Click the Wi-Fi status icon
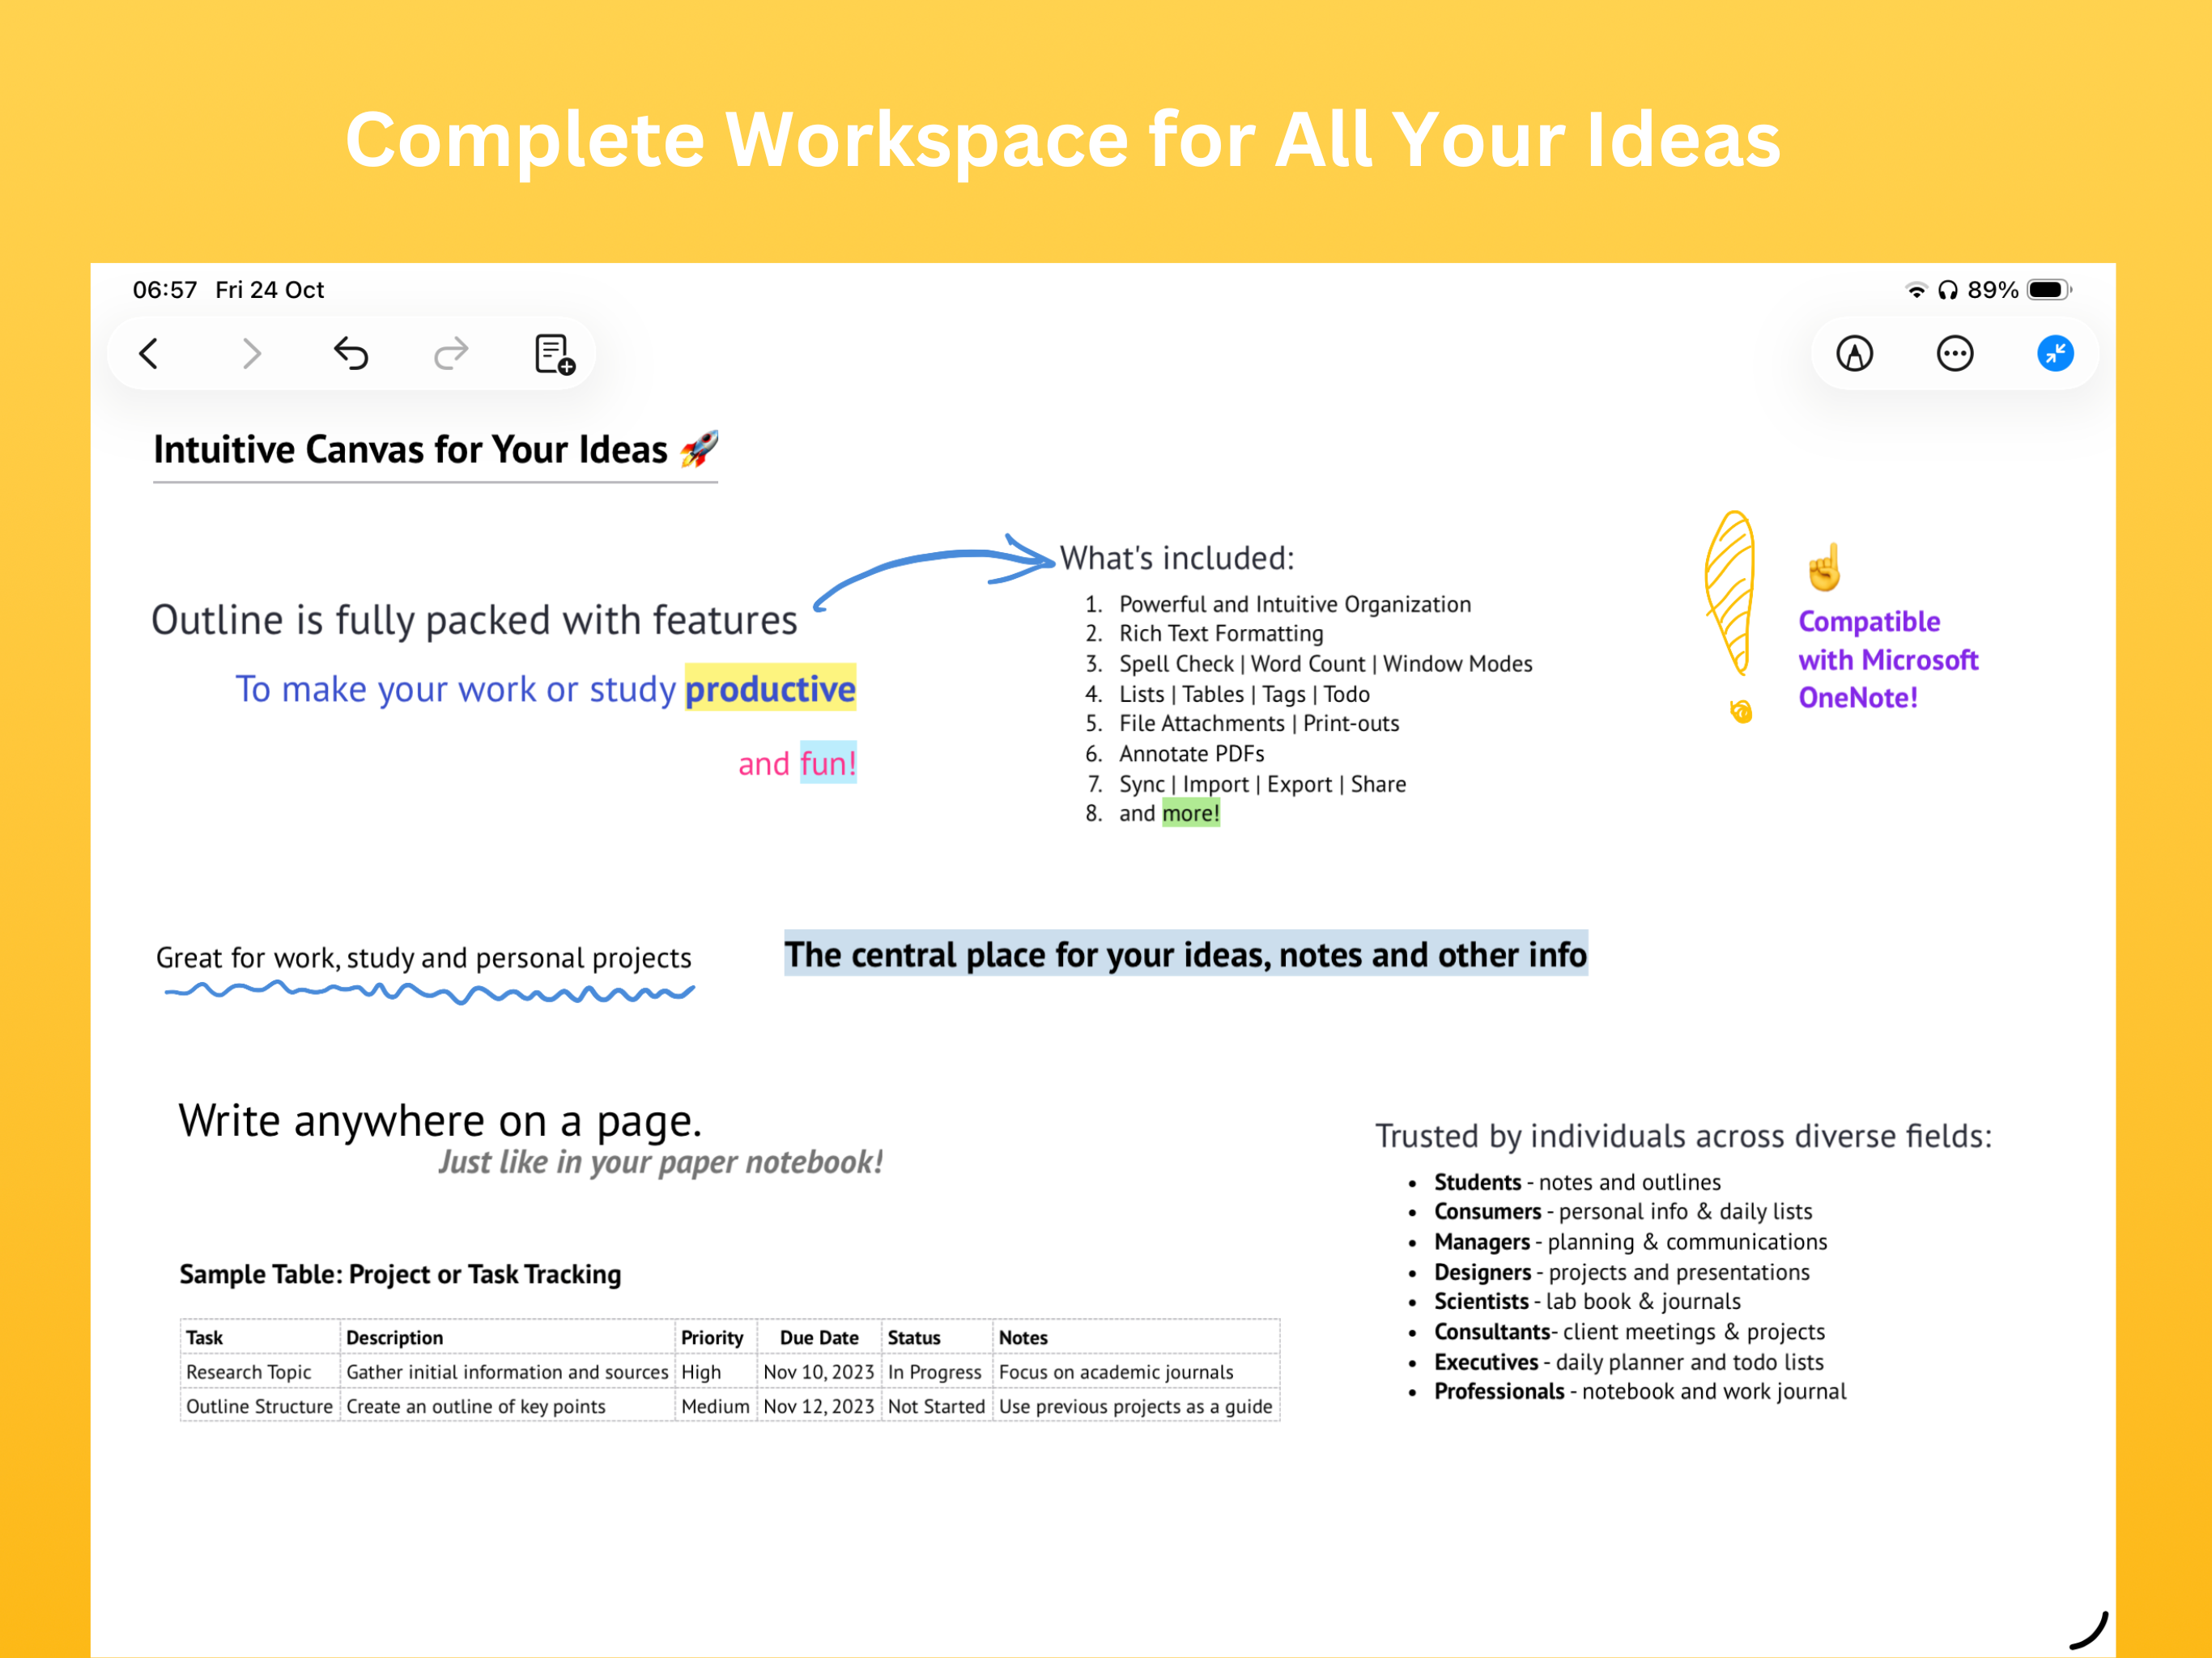This screenshot has height=1658, width=2212. click(x=1916, y=290)
